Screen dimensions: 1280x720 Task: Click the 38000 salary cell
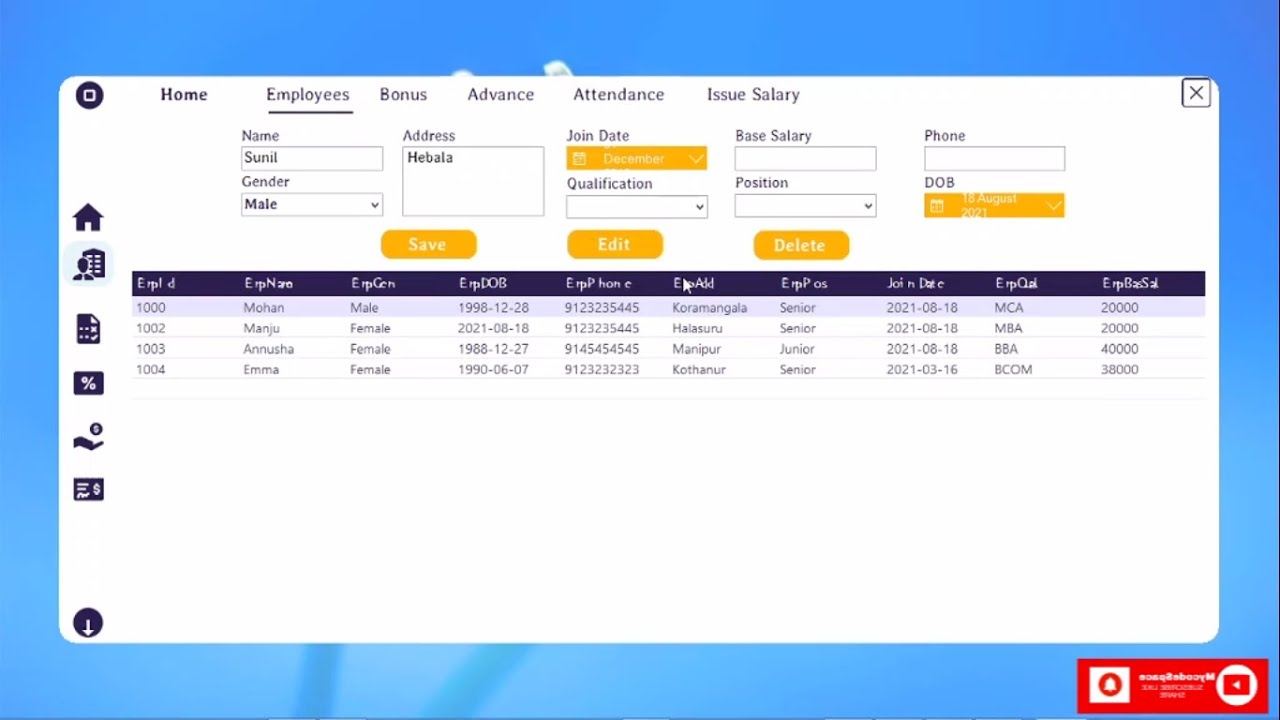(x=1120, y=369)
